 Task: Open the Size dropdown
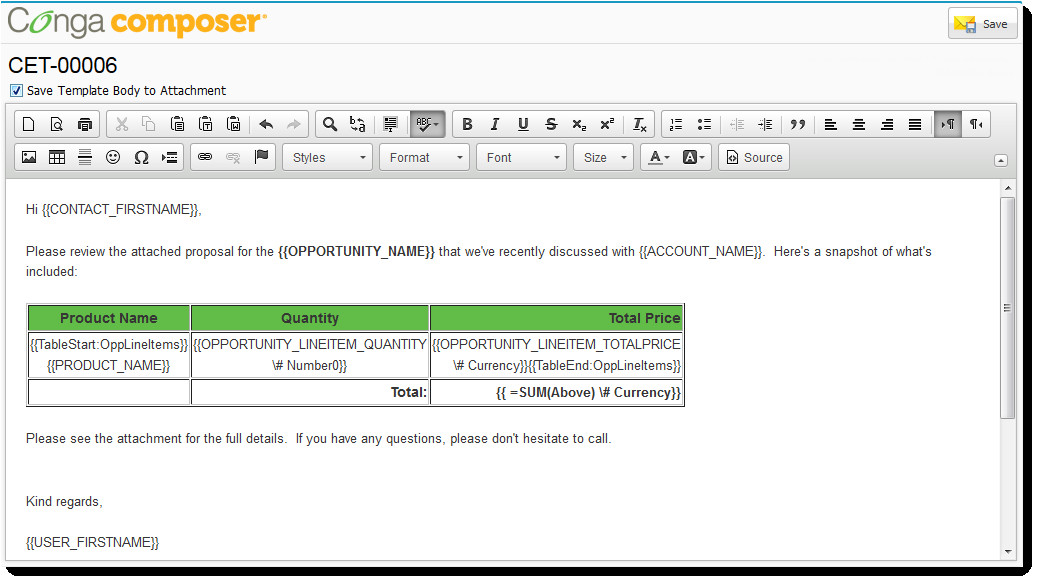(x=603, y=158)
